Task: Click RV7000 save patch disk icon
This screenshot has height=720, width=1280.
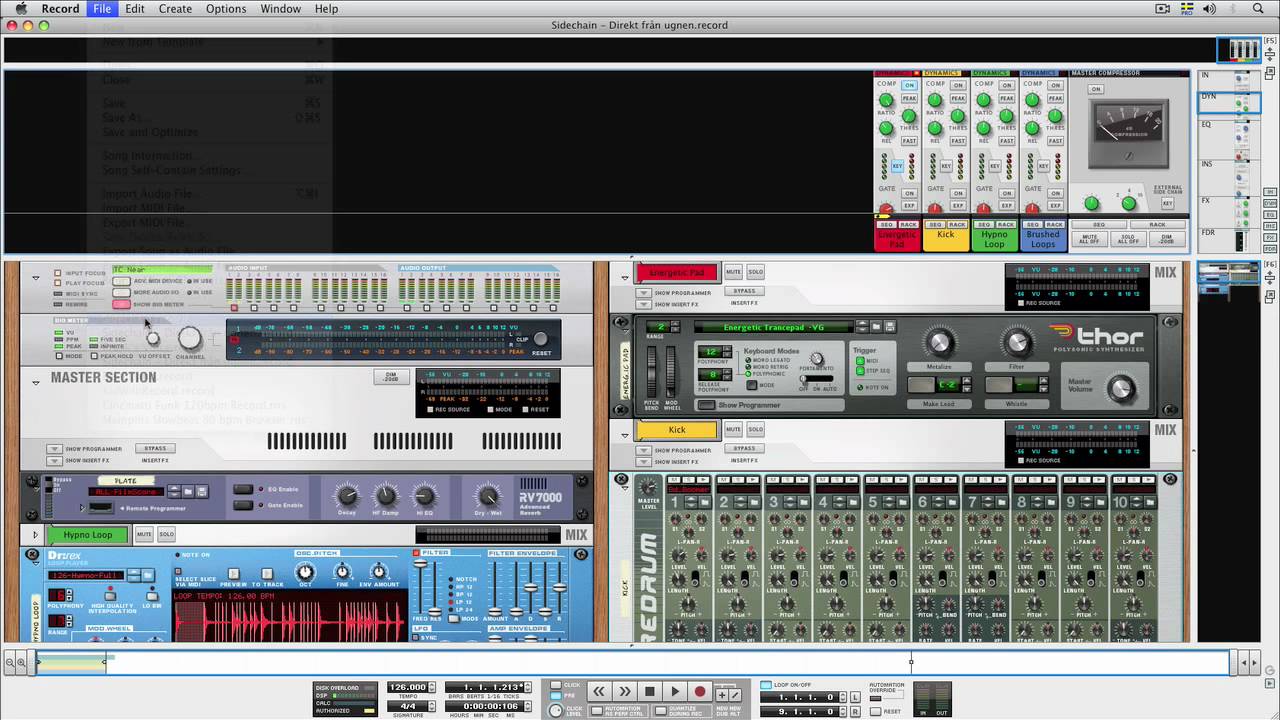Action: (202, 491)
